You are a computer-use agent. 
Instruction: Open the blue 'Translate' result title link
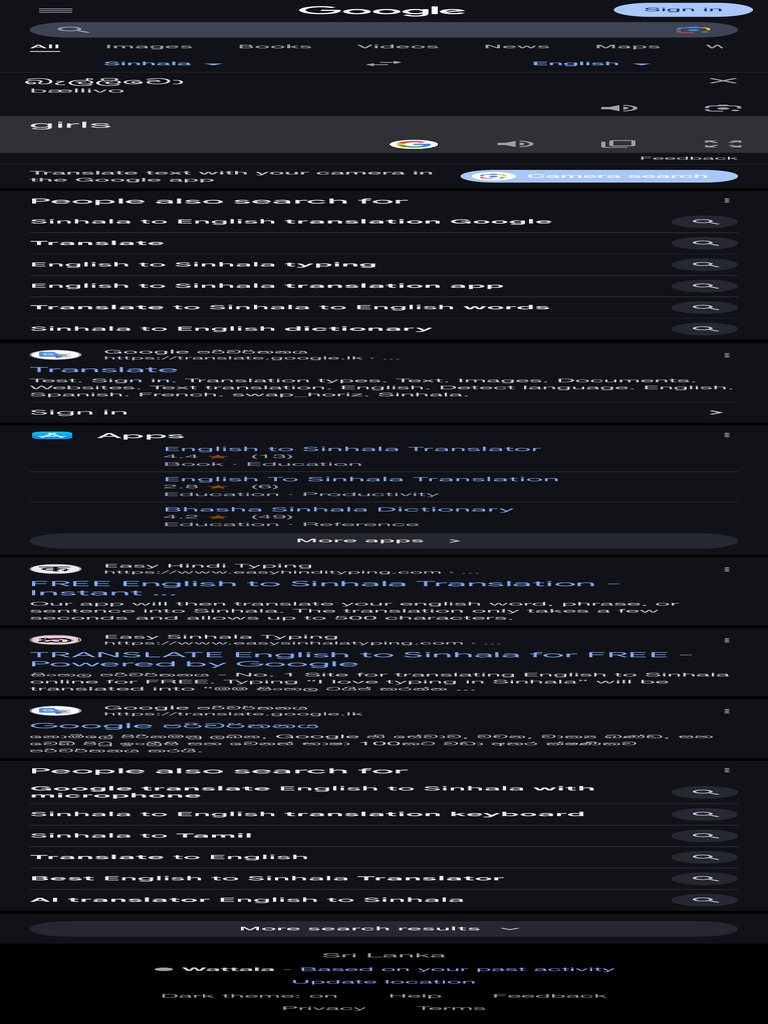point(103,370)
